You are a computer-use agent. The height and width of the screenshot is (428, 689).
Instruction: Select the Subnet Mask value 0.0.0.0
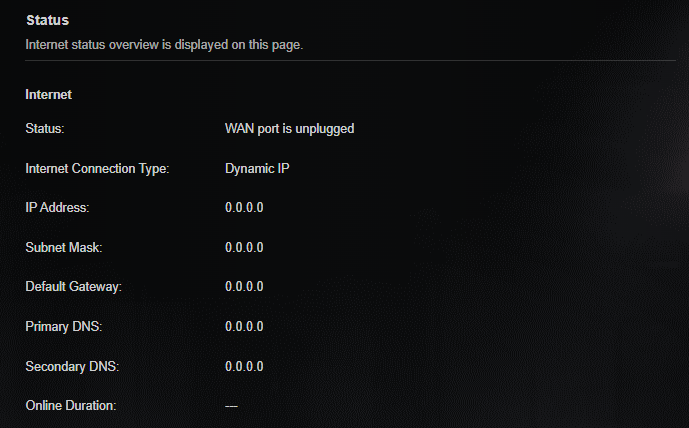(244, 247)
